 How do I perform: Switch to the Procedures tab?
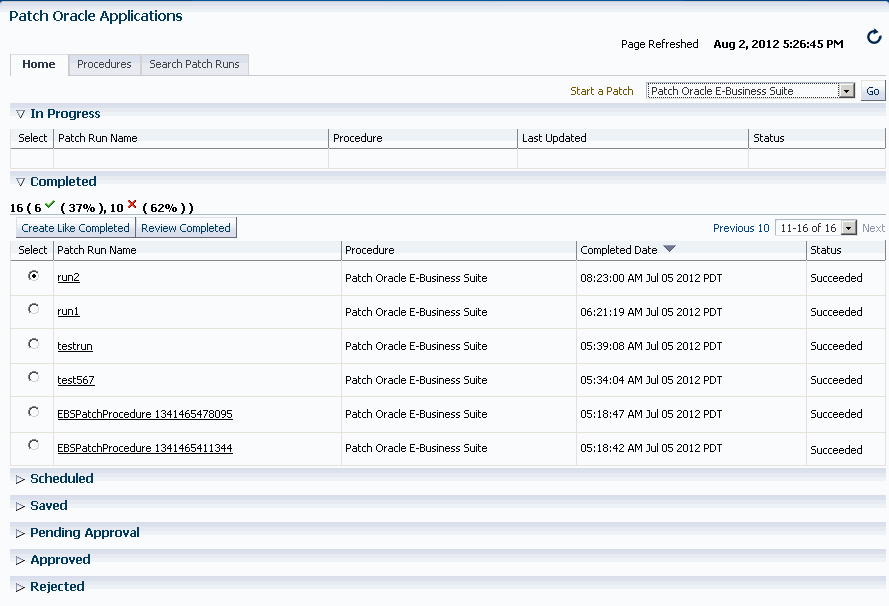[x=104, y=64]
